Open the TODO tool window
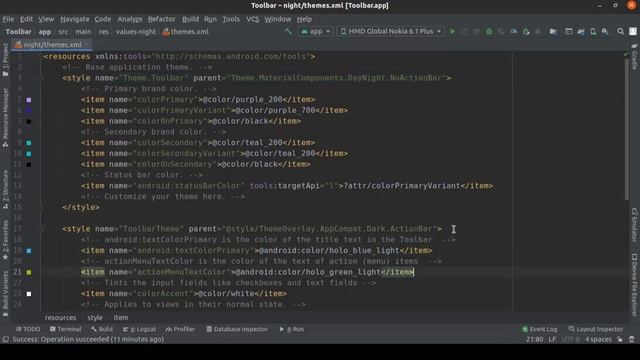Image resolution: width=640 pixels, height=360 pixels. pyautogui.click(x=28, y=329)
